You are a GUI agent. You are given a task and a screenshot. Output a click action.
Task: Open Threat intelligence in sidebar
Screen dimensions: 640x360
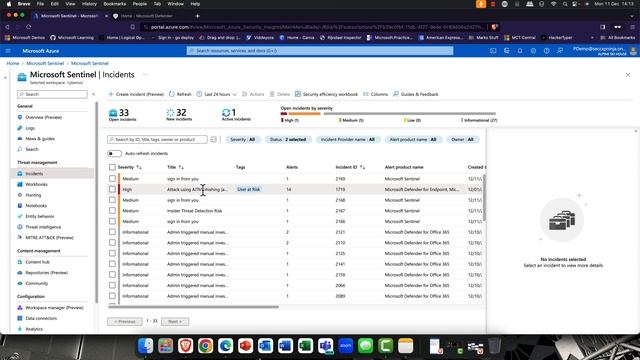[43, 227]
